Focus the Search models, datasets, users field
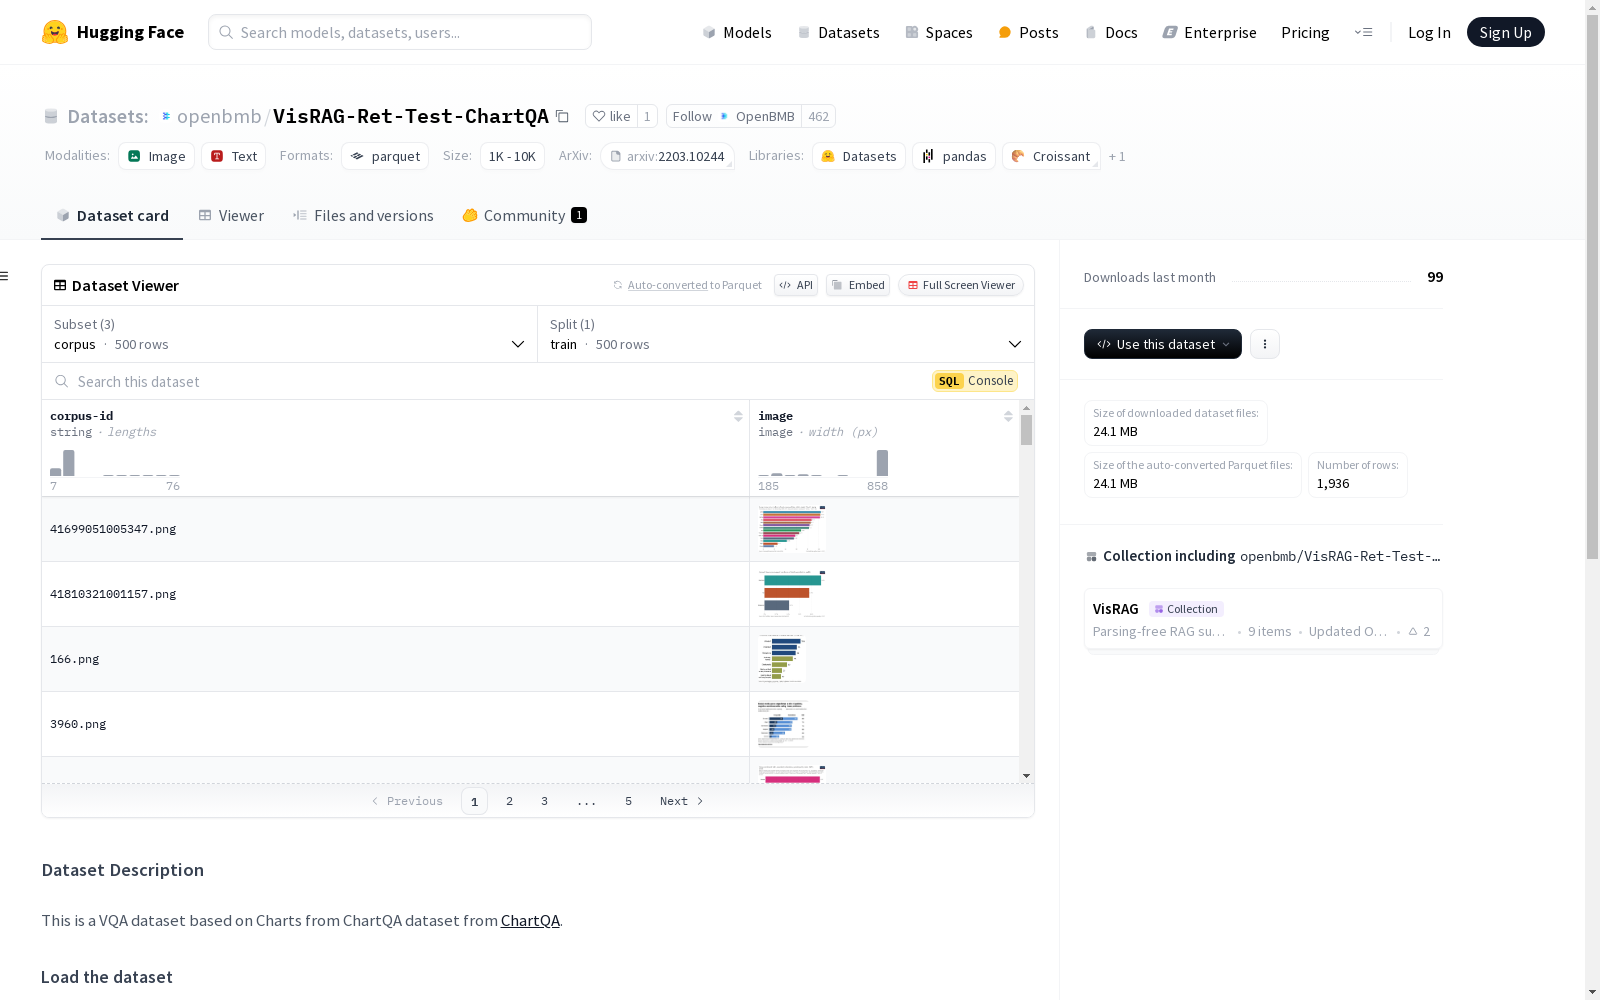 pos(400,32)
